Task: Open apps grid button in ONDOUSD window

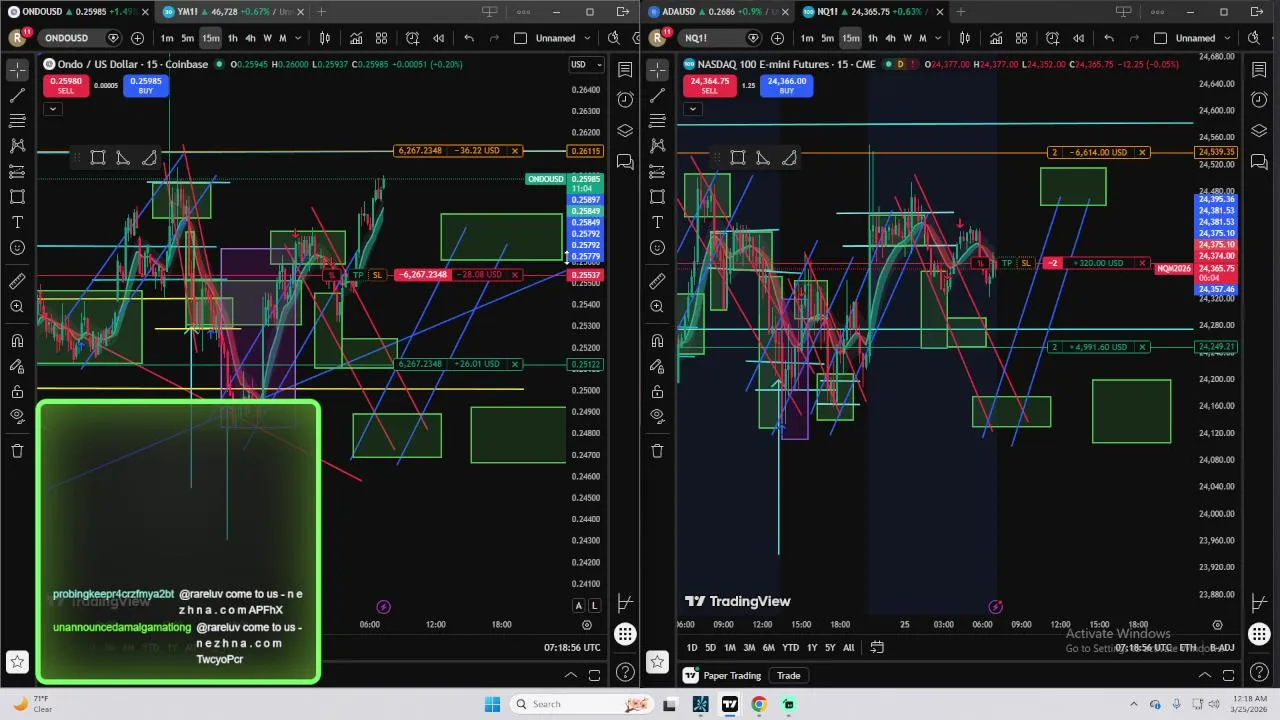Action: click(x=625, y=634)
